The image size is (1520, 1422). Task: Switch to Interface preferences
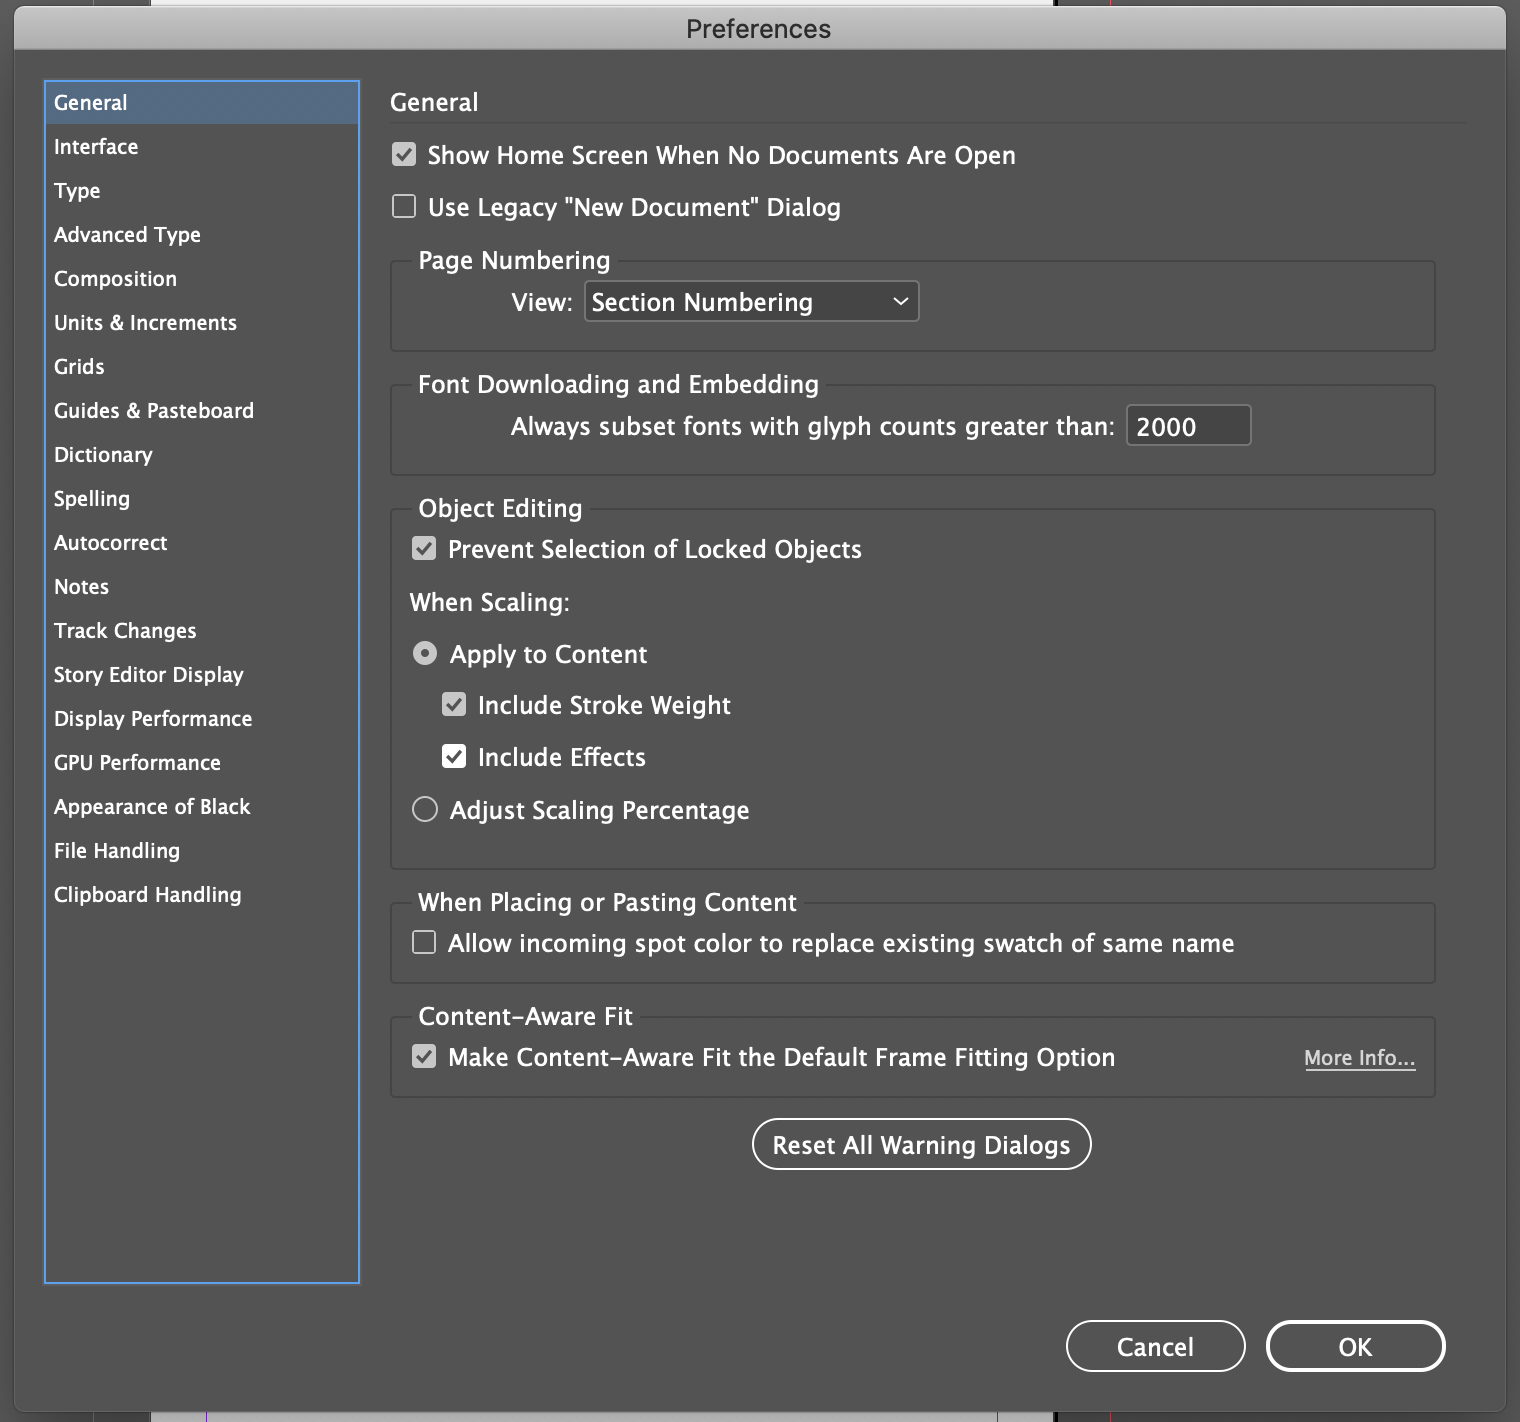pyautogui.click(x=96, y=146)
